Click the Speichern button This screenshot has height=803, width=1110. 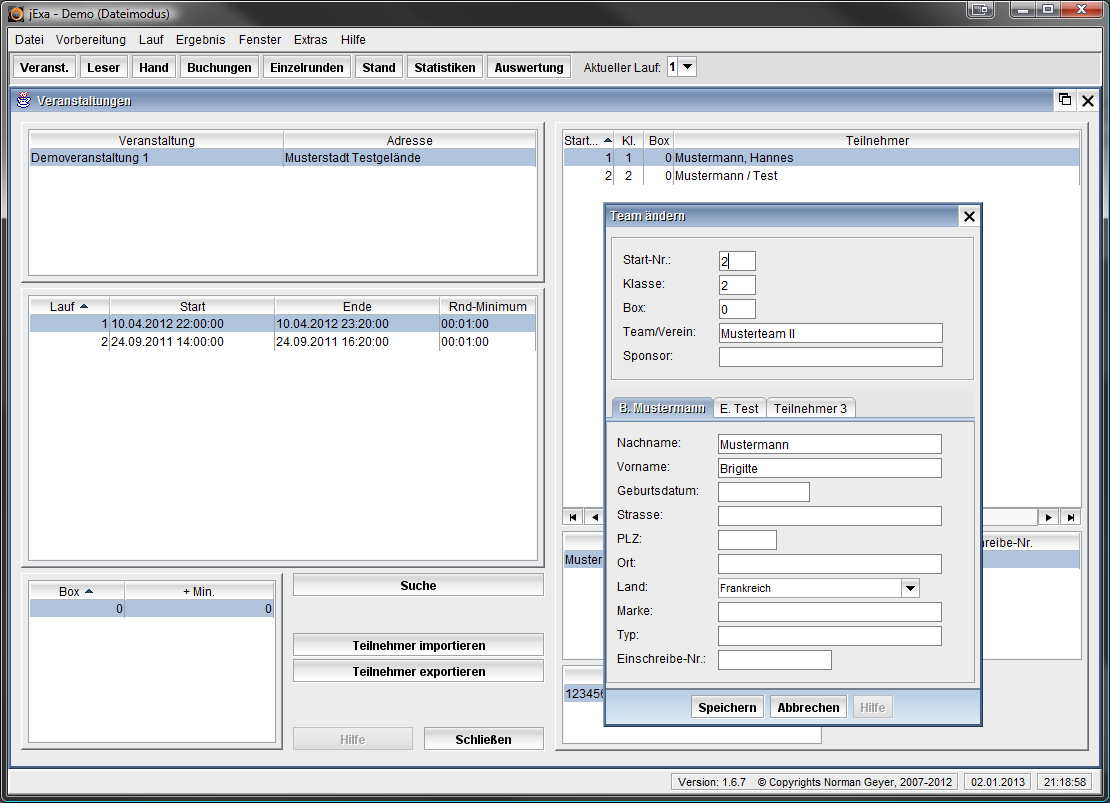click(727, 707)
